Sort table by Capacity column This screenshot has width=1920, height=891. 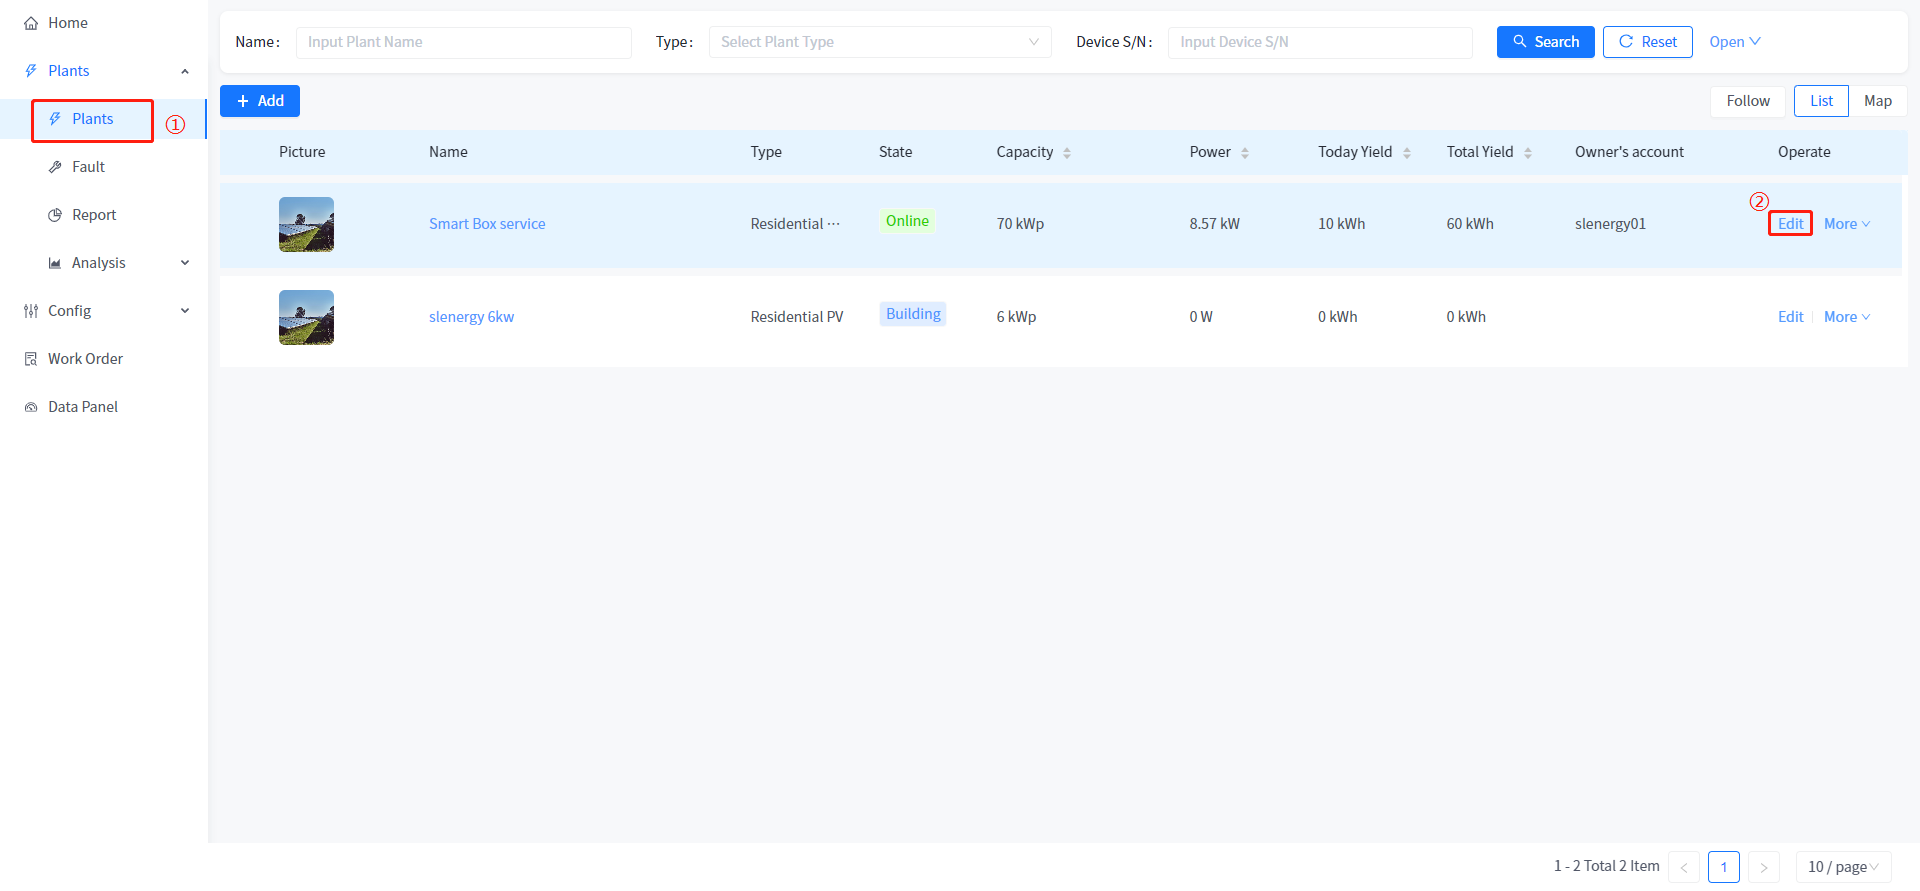click(x=1066, y=153)
